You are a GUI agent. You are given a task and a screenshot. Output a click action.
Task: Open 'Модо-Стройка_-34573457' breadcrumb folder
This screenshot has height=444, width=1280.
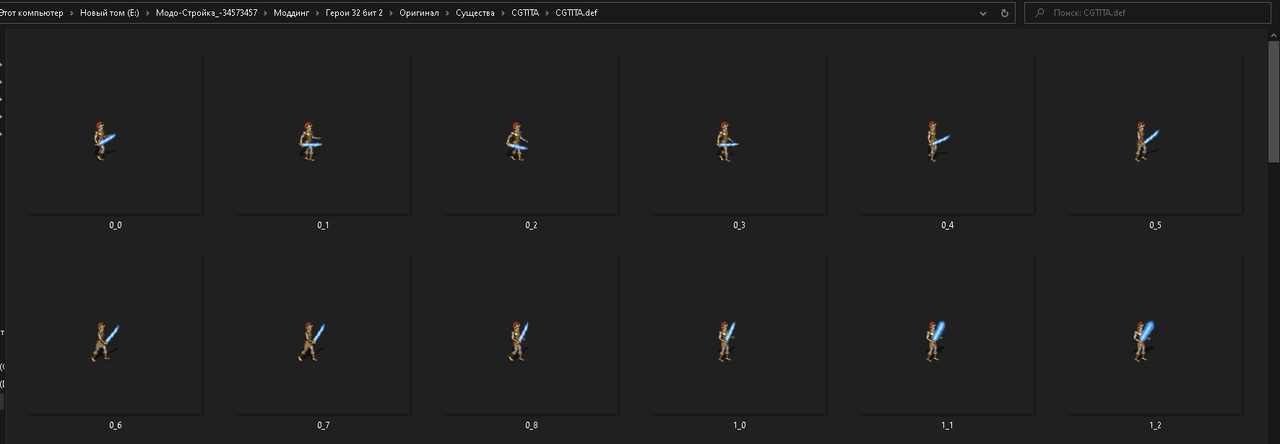click(207, 13)
